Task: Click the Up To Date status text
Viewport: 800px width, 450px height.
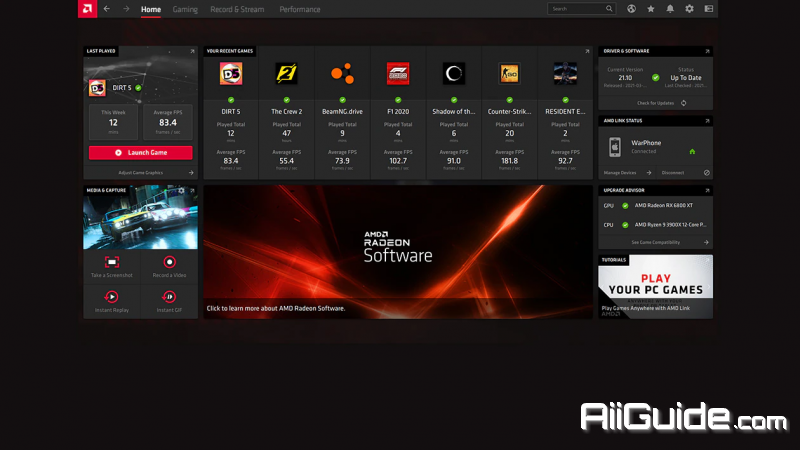Action: (686, 78)
